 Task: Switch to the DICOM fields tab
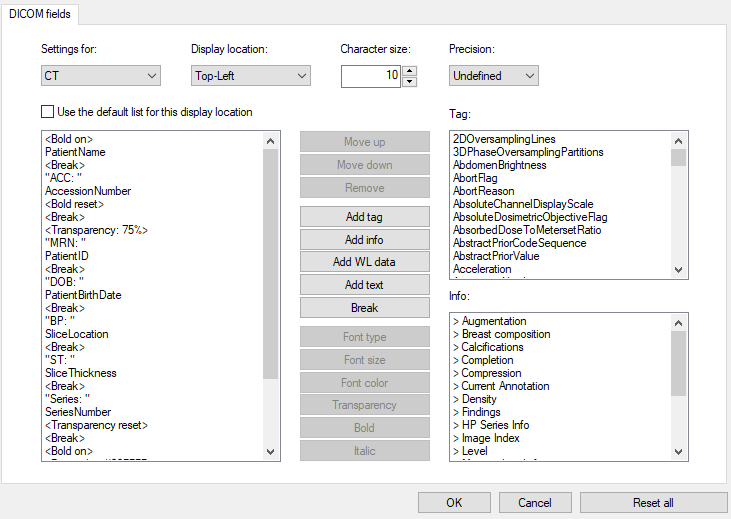(x=40, y=12)
